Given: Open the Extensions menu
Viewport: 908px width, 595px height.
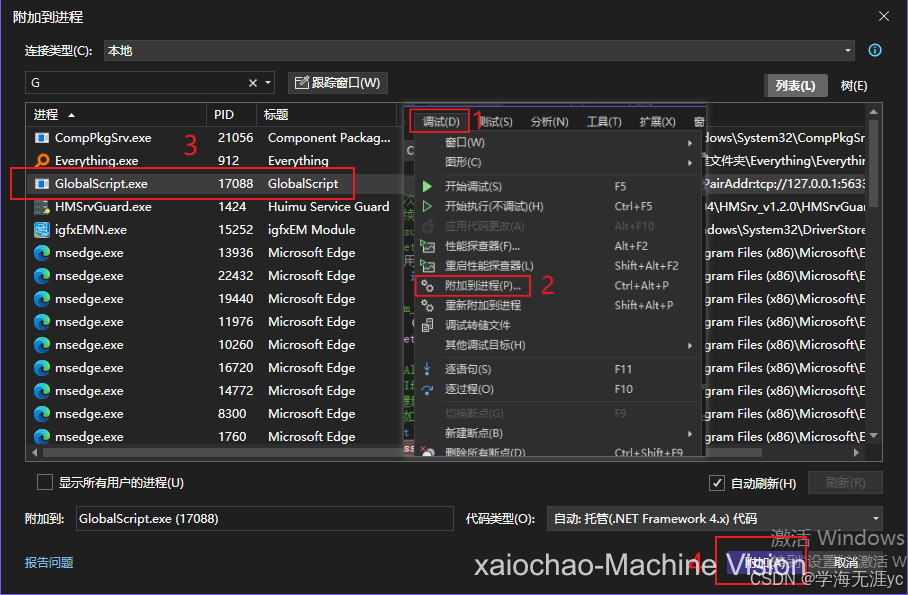Looking at the screenshot, I should pyautogui.click(x=657, y=122).
